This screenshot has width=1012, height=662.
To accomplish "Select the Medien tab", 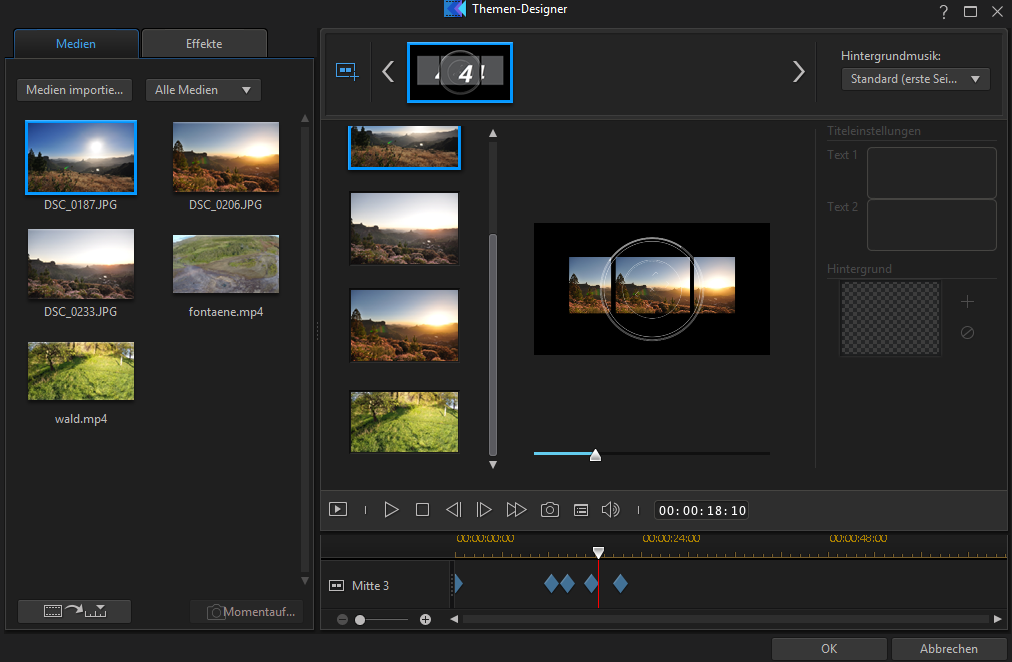I will pos(76,44).
